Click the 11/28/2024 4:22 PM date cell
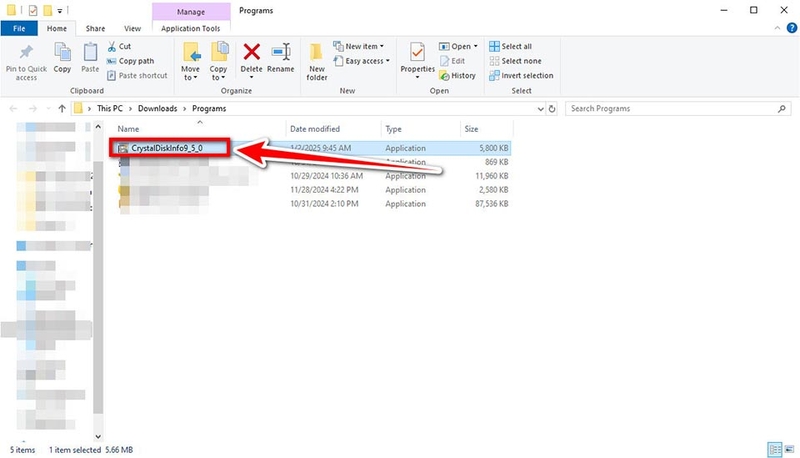Image resolution: width=800 pixels, height=458 pixels. (x=324, y=190)
